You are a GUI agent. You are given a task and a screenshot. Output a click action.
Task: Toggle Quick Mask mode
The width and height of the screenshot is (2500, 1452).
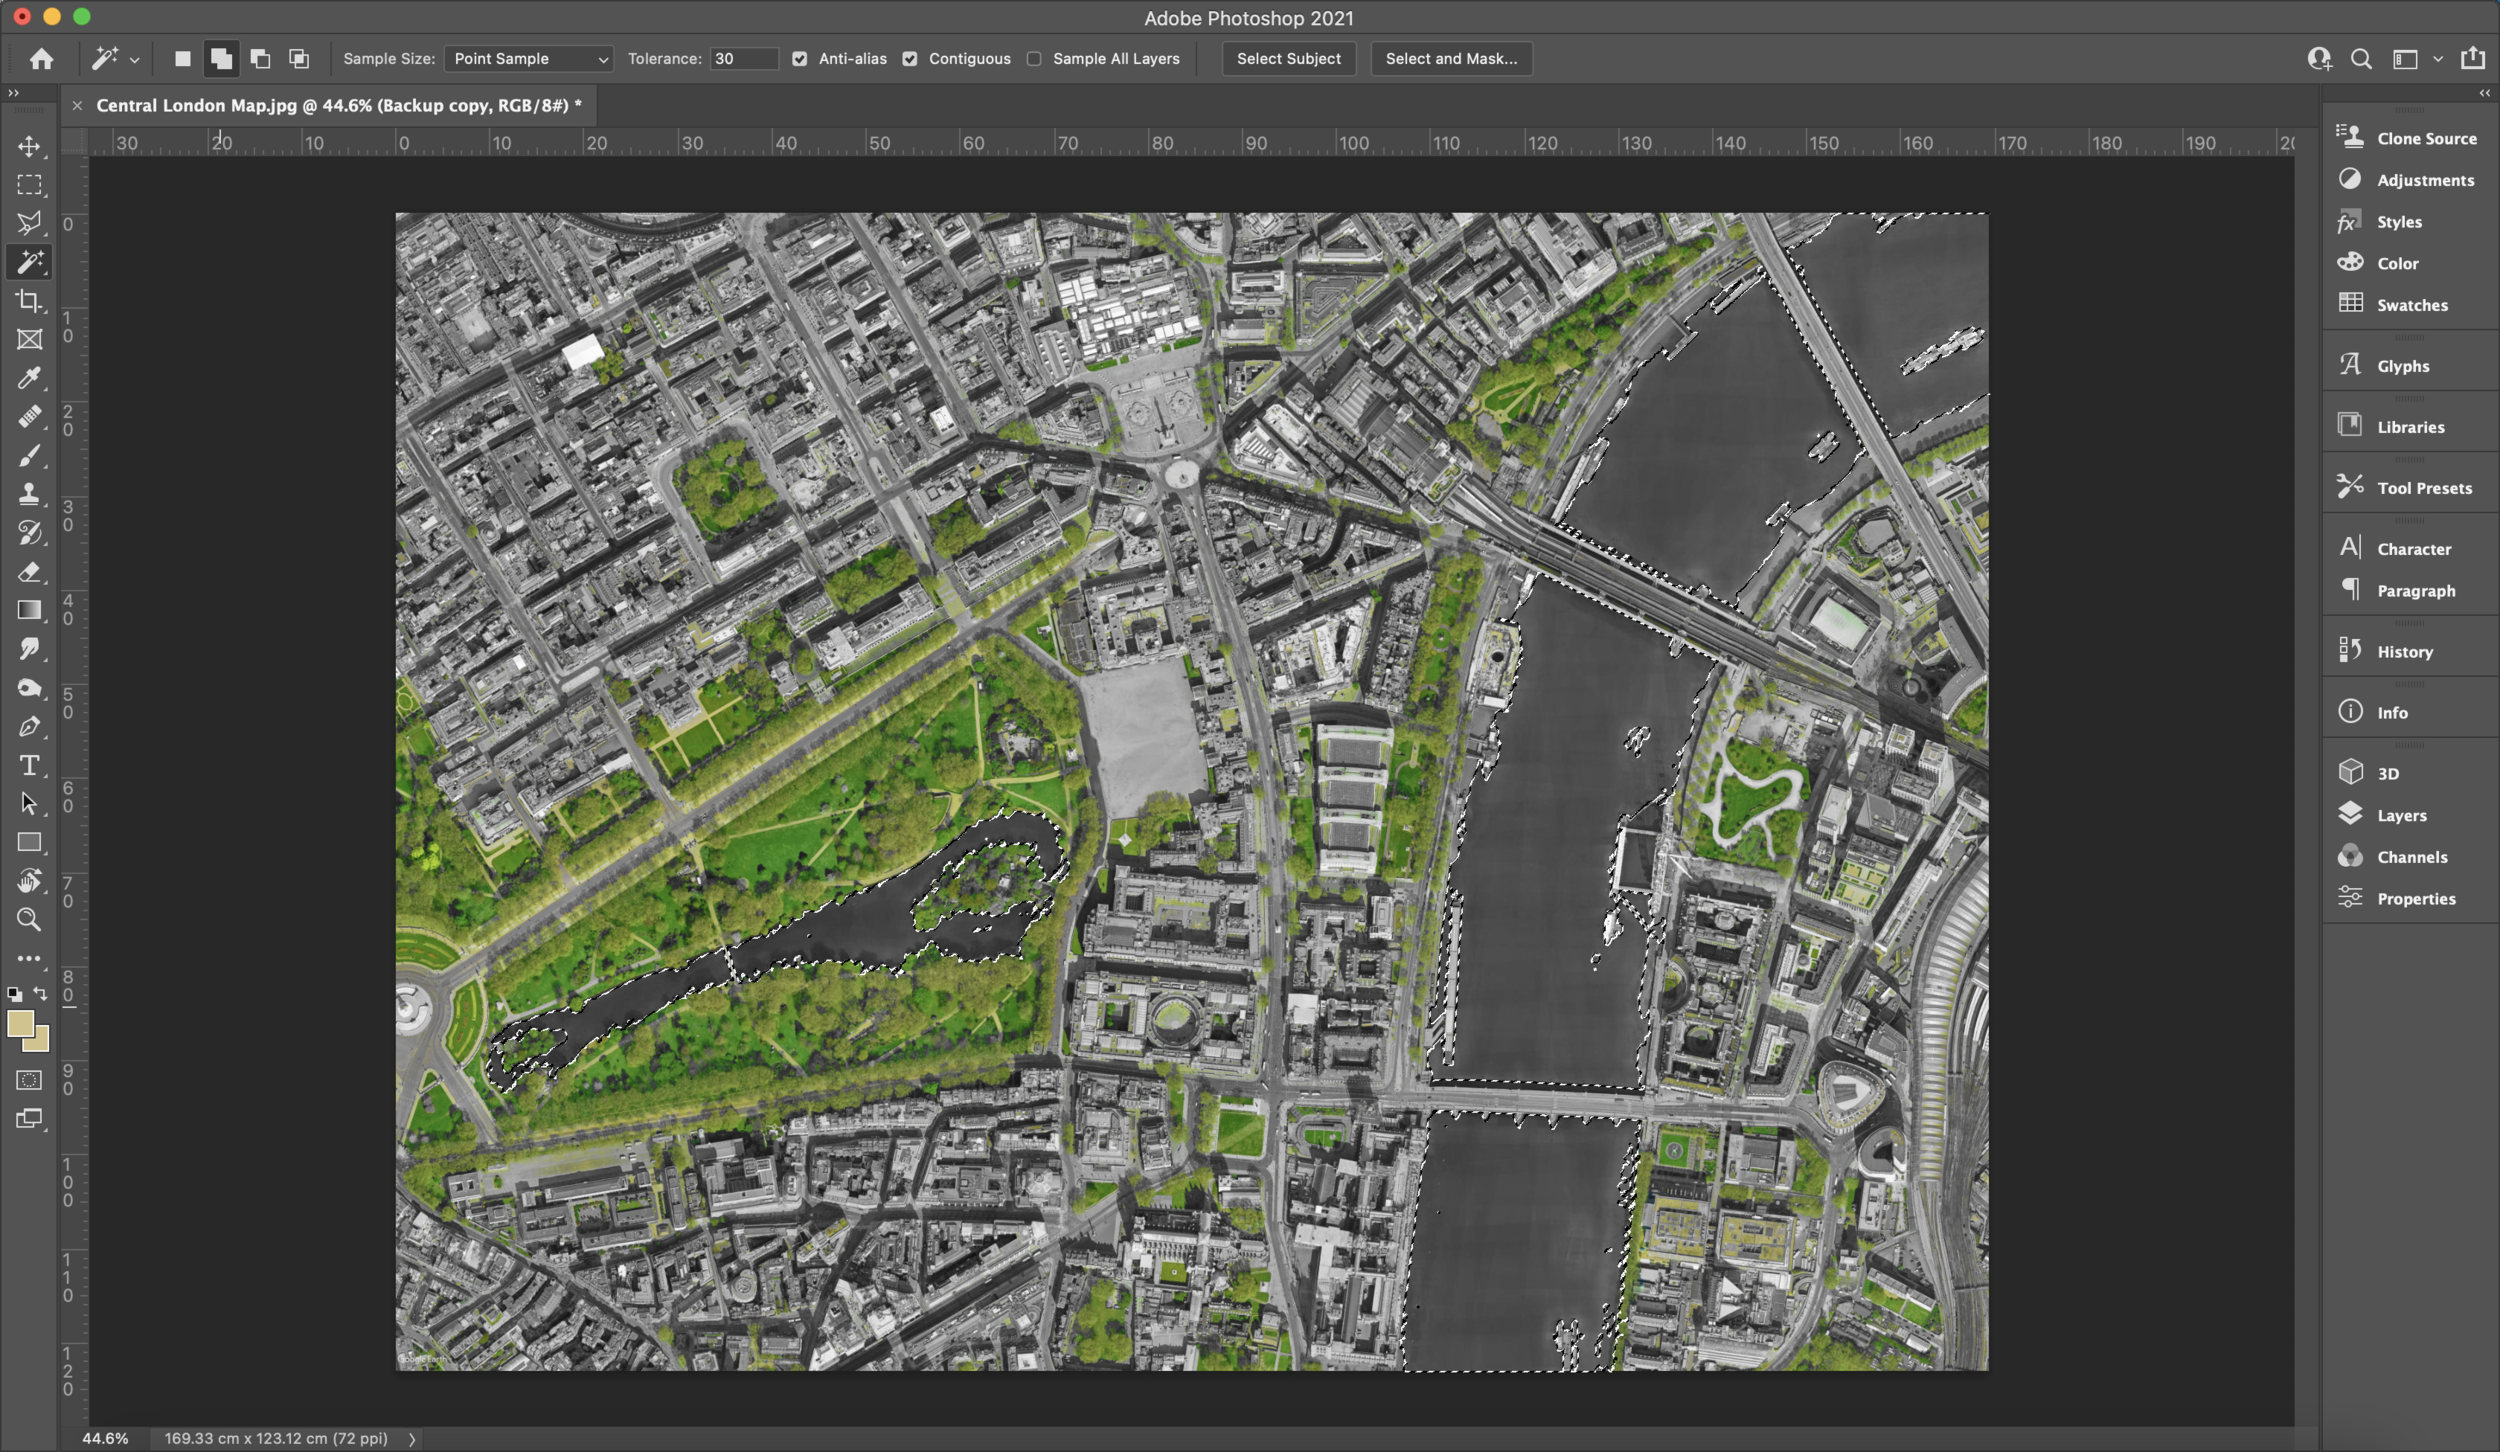(x=29, y=1080)
